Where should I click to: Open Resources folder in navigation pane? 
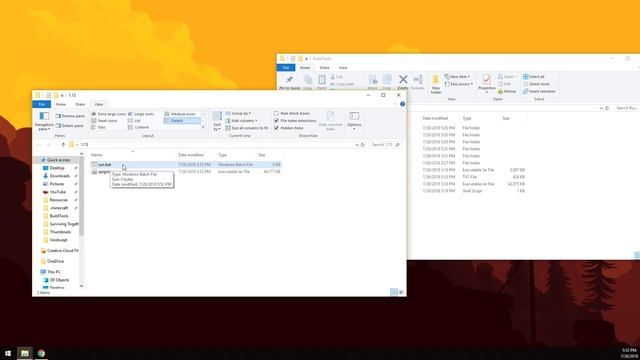pyautogui.click(x=59, y=200)
